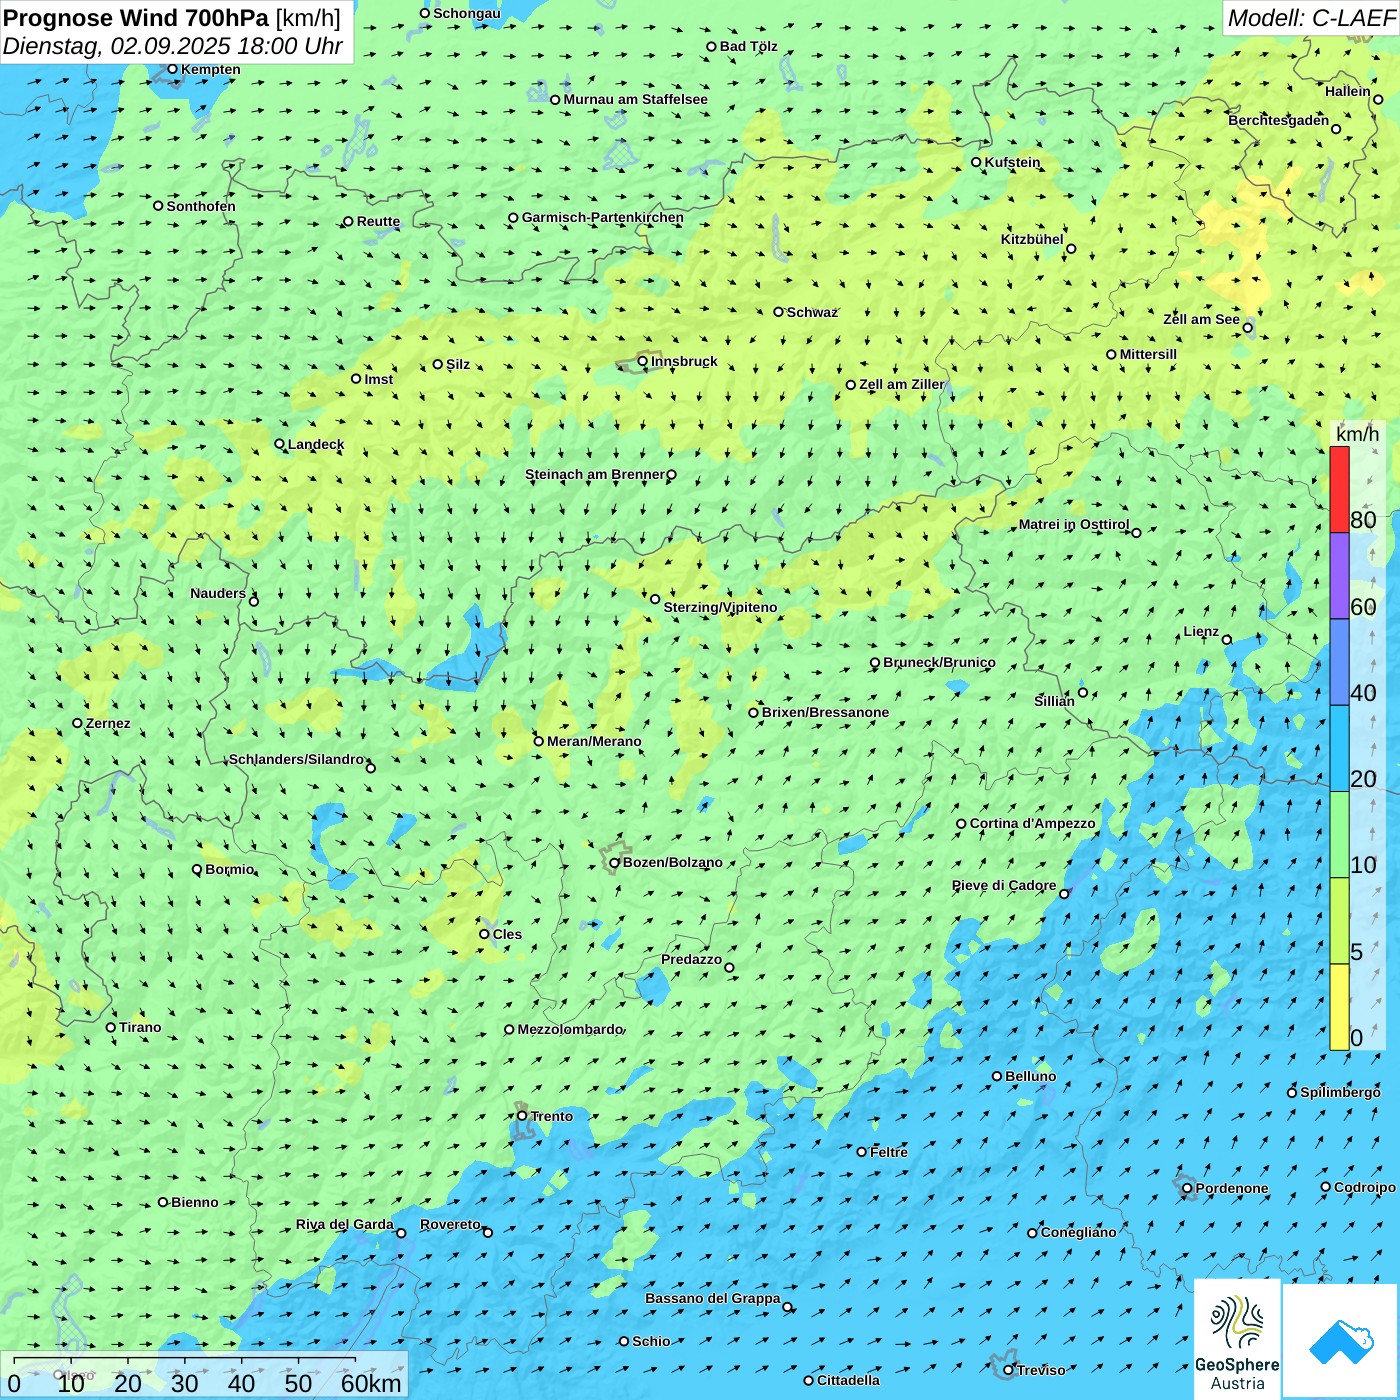Click the 60km scale bar label
The height and width of the screenshot is (1400, 1400).
point(371,1383)
